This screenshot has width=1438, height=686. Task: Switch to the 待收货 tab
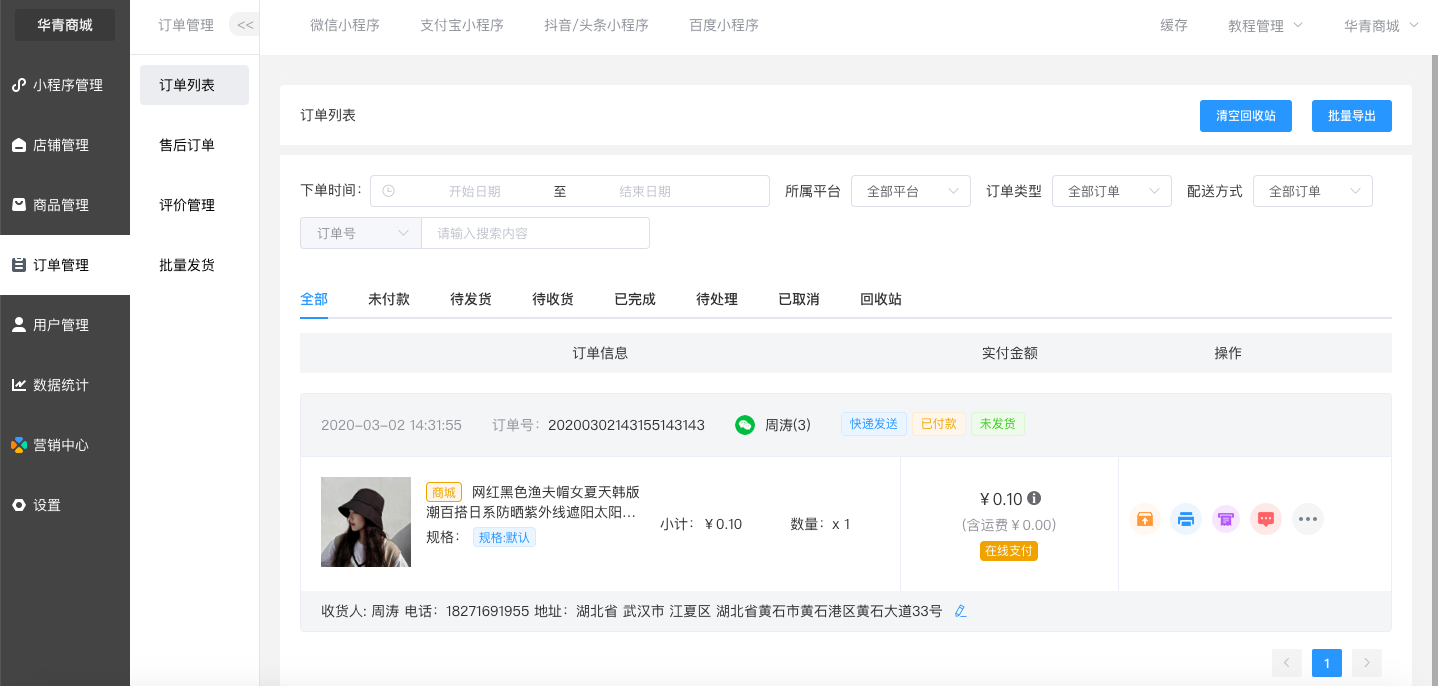553,299
